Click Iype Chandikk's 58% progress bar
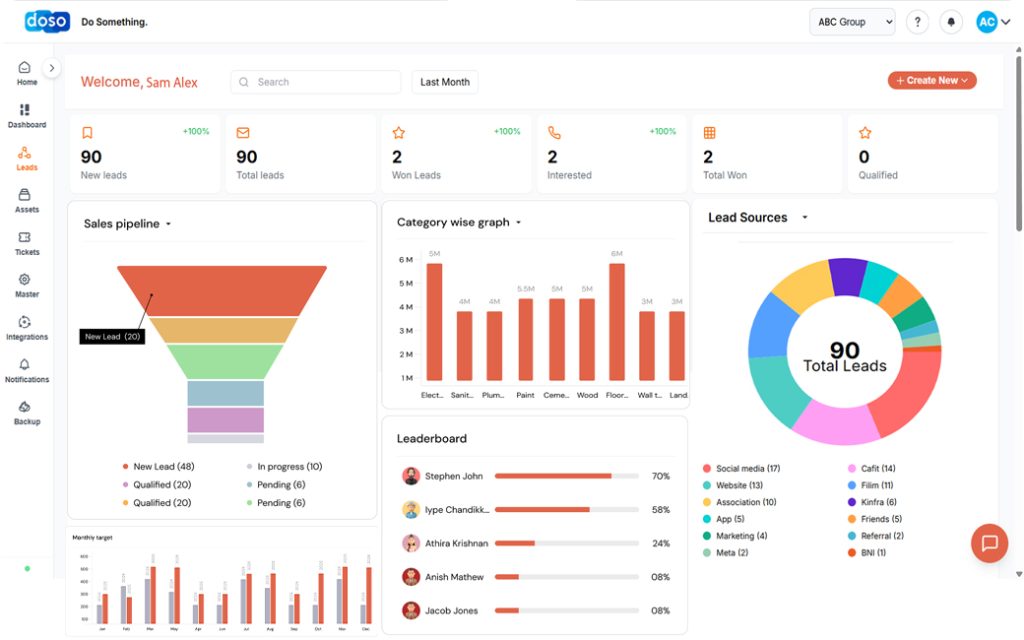Viewport: 1024px width, 640px height. pos(566,510)
